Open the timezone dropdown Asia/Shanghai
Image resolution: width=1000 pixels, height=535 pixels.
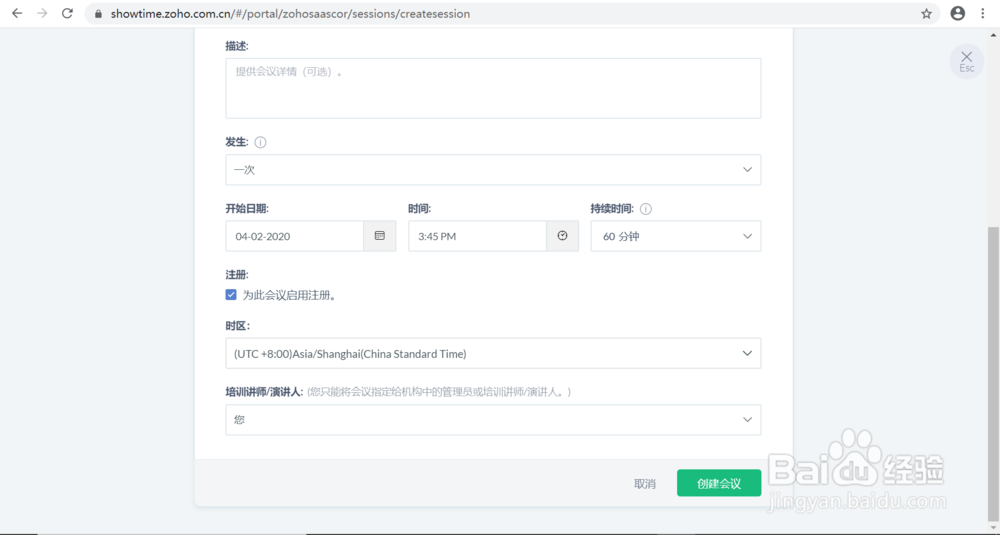(x=493, y=353)
